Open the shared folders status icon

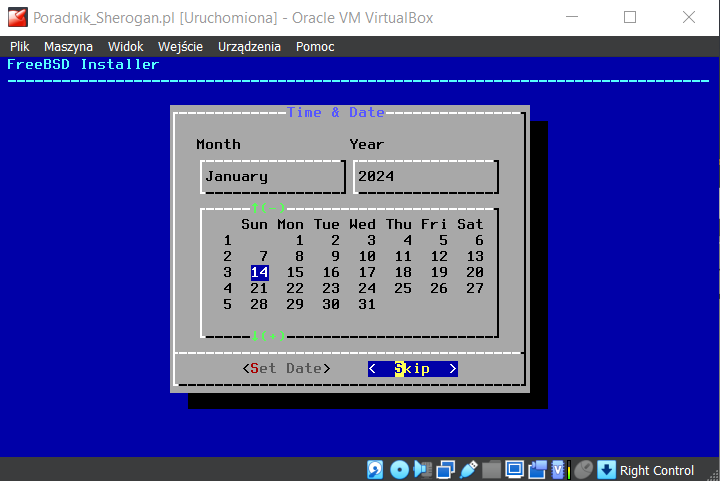[x=491, y=470]
